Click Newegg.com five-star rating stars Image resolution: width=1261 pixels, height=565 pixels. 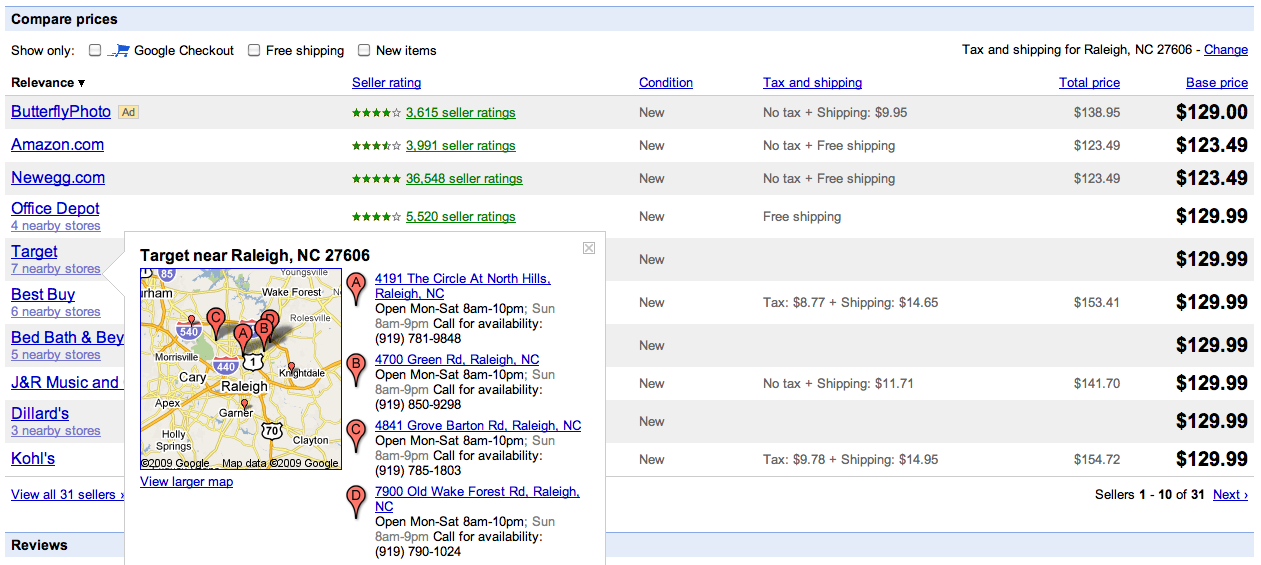click(x=376, y=179)
